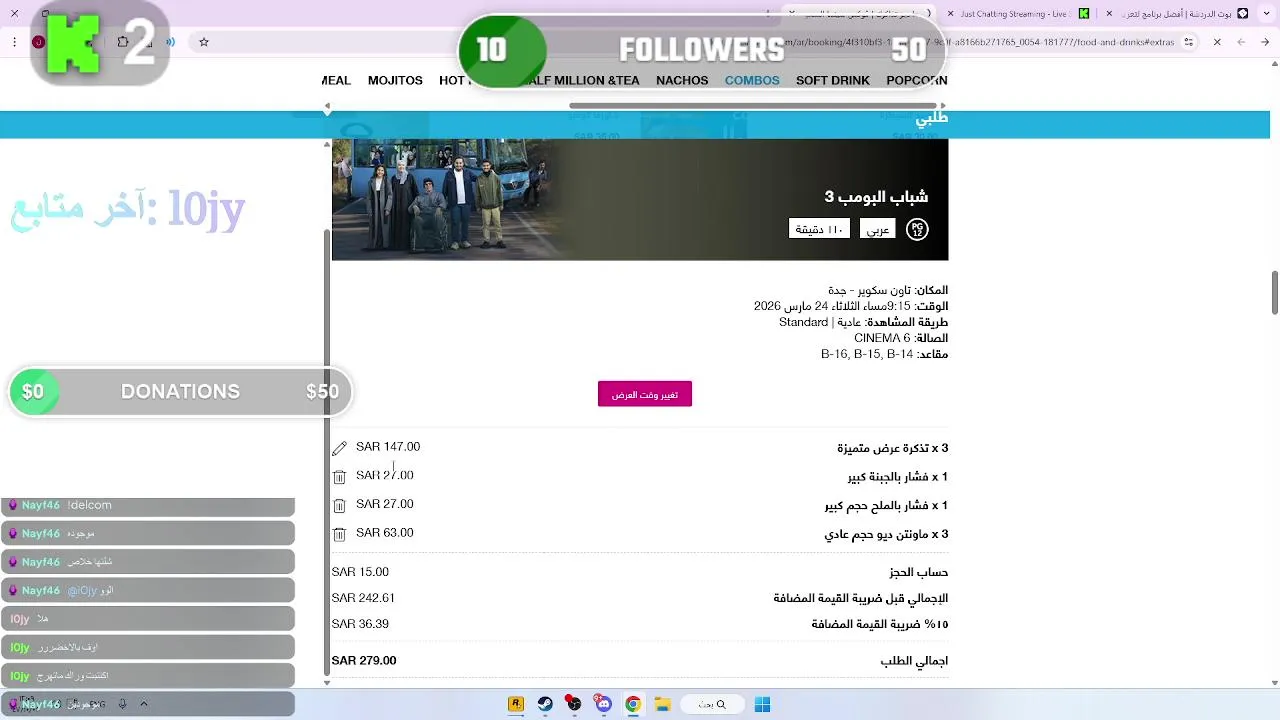Open Rockstar Games Launcher from taskbar

coord(516,704)
